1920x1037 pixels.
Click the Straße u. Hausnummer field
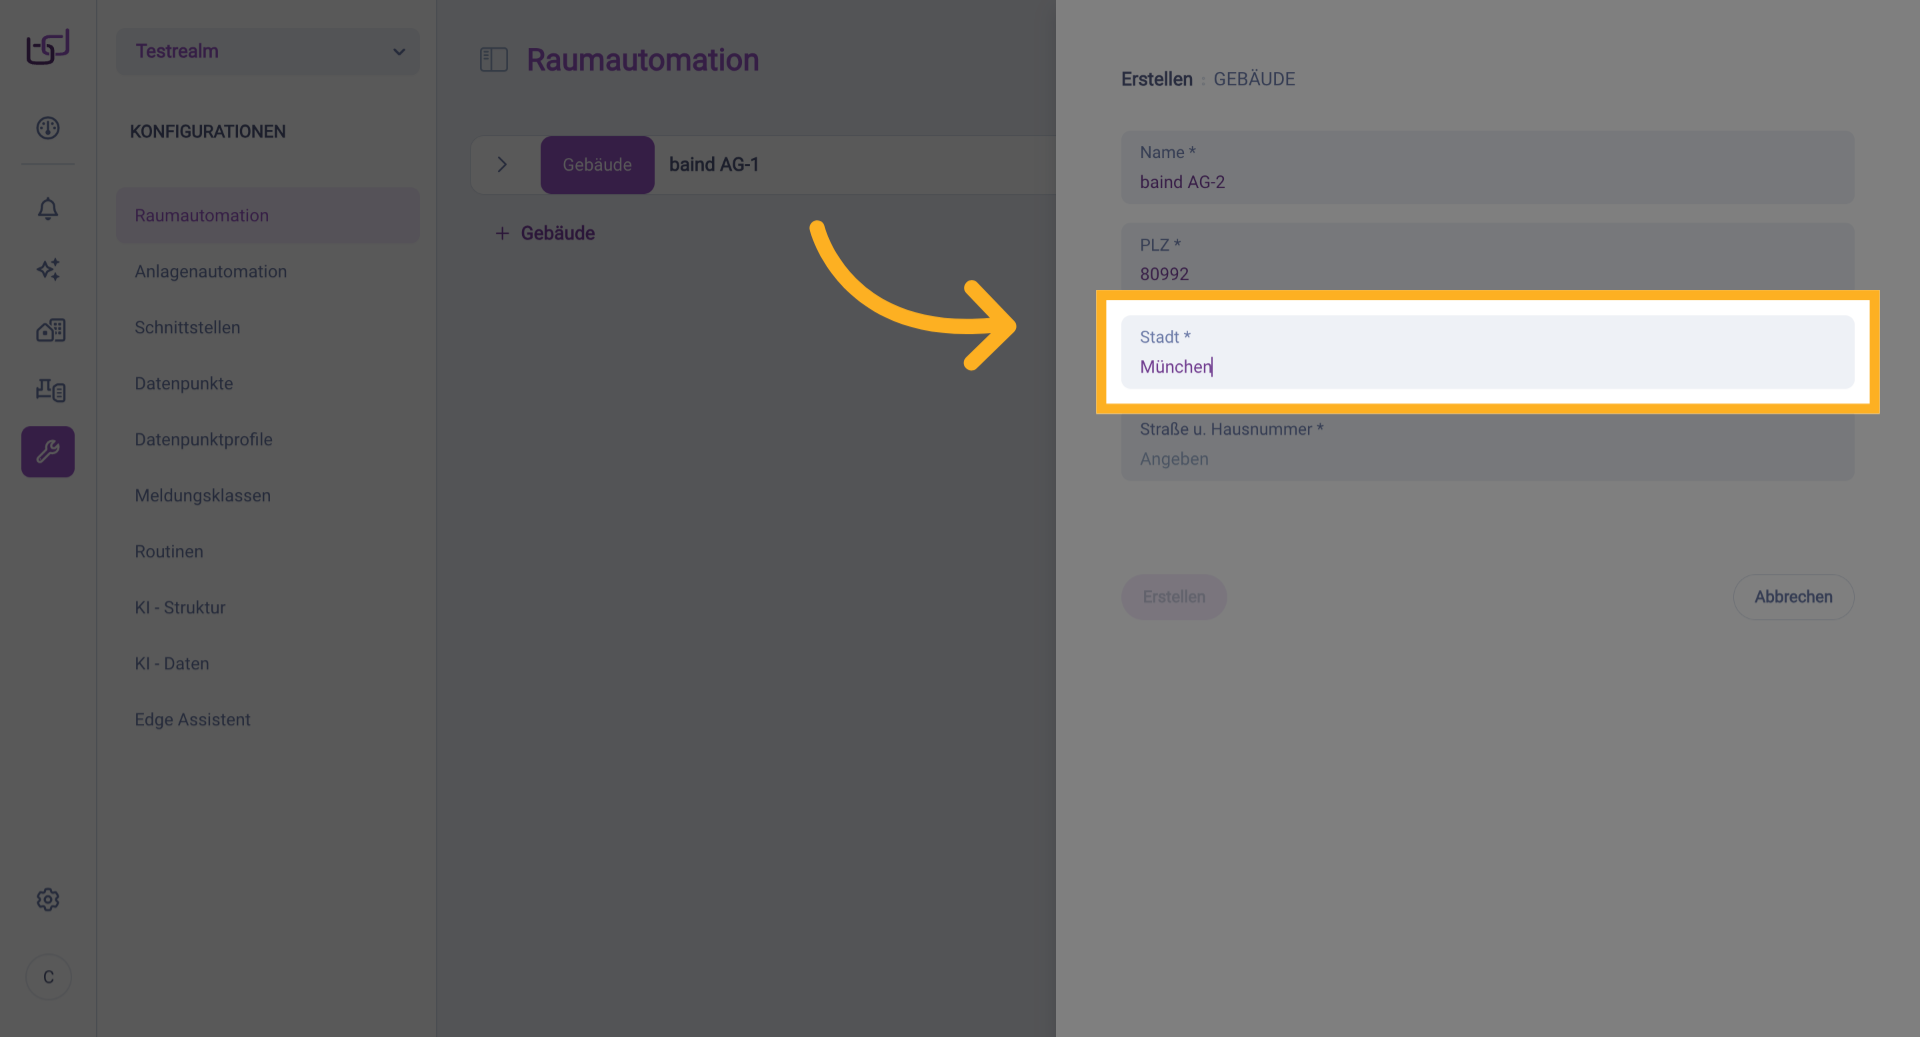[1487, 458]
